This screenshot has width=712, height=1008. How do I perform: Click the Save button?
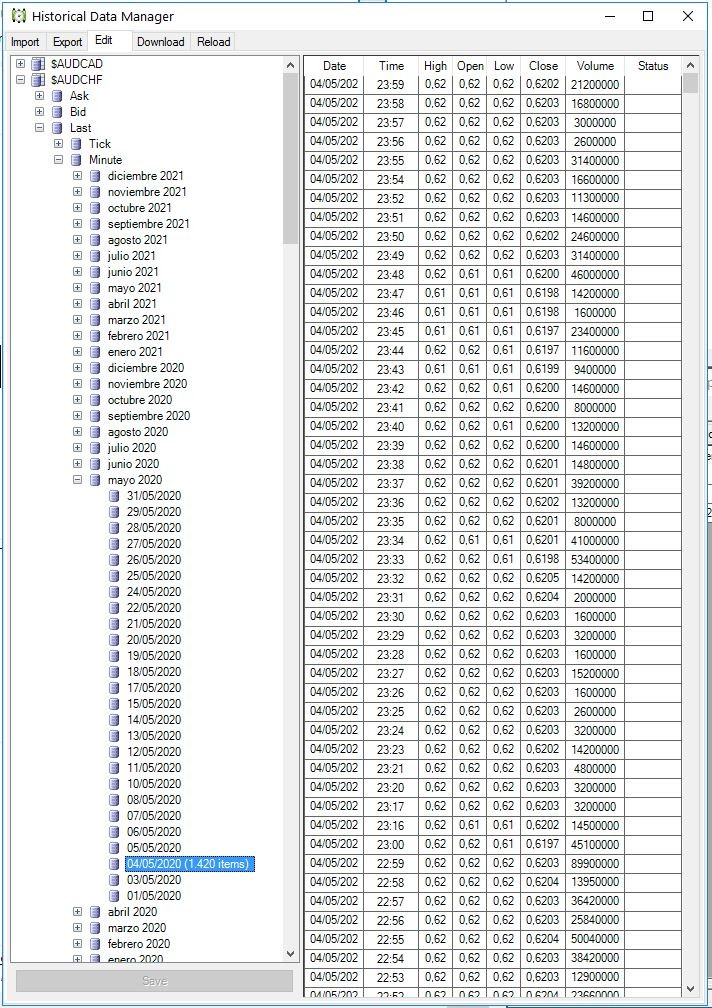coord(154,981)
